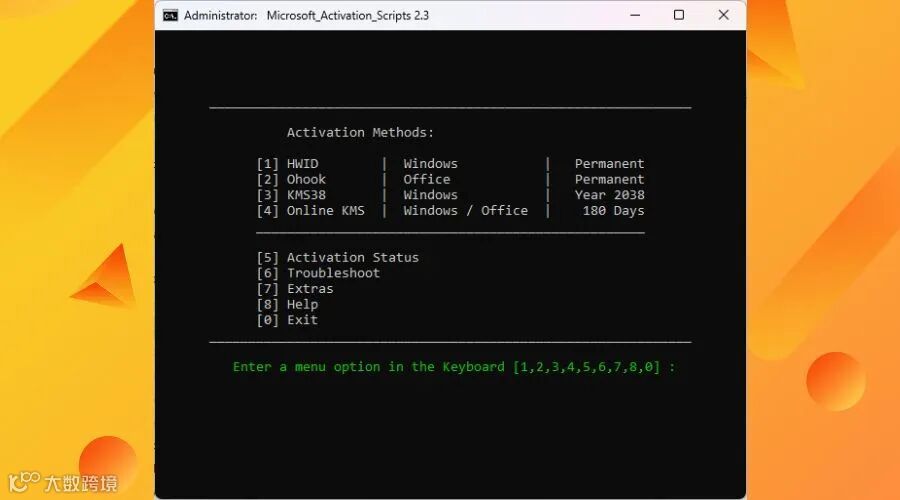Screen dimensions: 900x500
Task: Click the '[1] HWID' menu line
Action: (288, 164)
